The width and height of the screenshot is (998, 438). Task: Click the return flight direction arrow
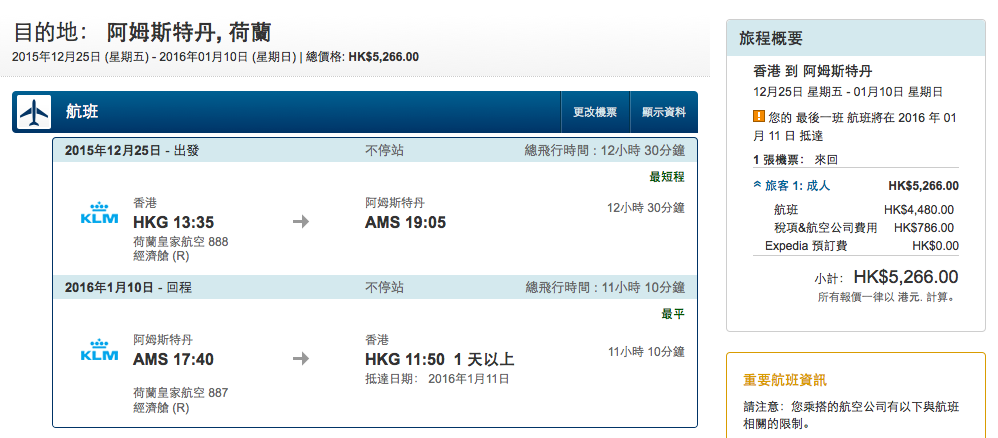tap(301, 359)
